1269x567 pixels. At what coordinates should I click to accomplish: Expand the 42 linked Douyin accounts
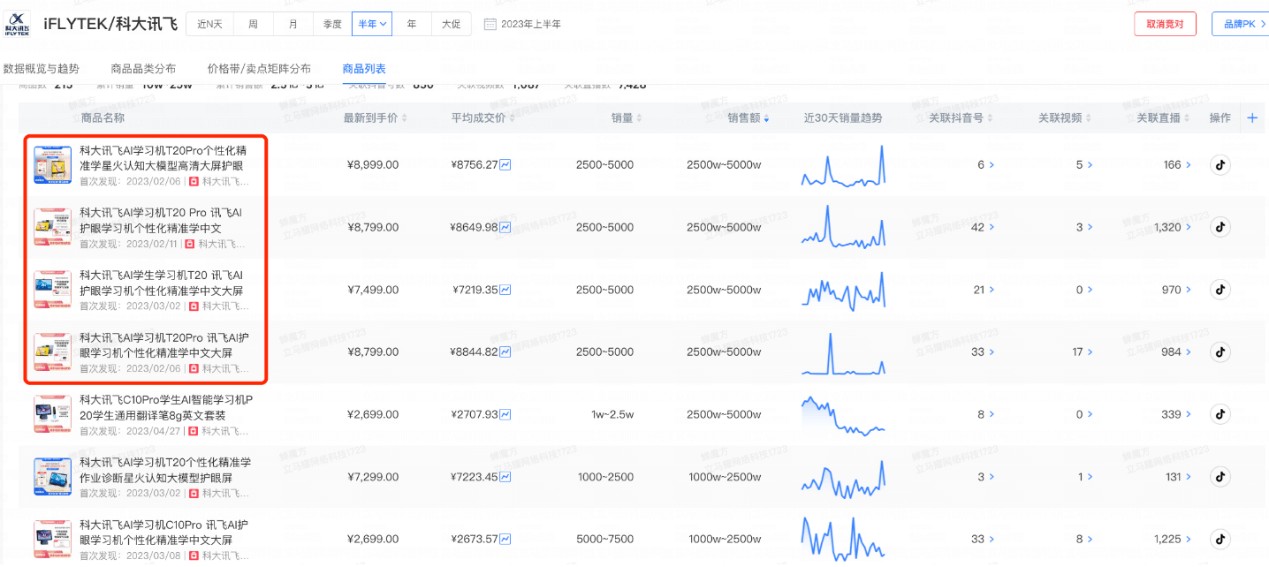tap(981, 227)
